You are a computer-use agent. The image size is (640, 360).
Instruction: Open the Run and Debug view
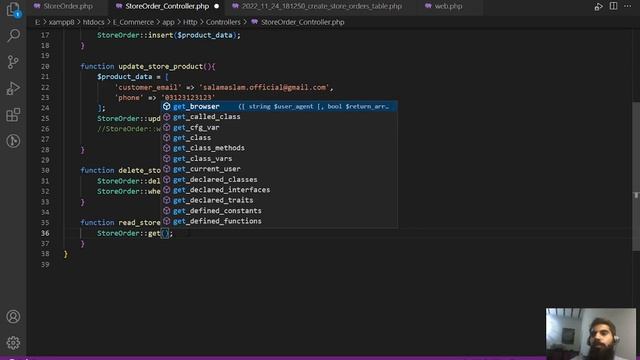[x=13, y=88]
